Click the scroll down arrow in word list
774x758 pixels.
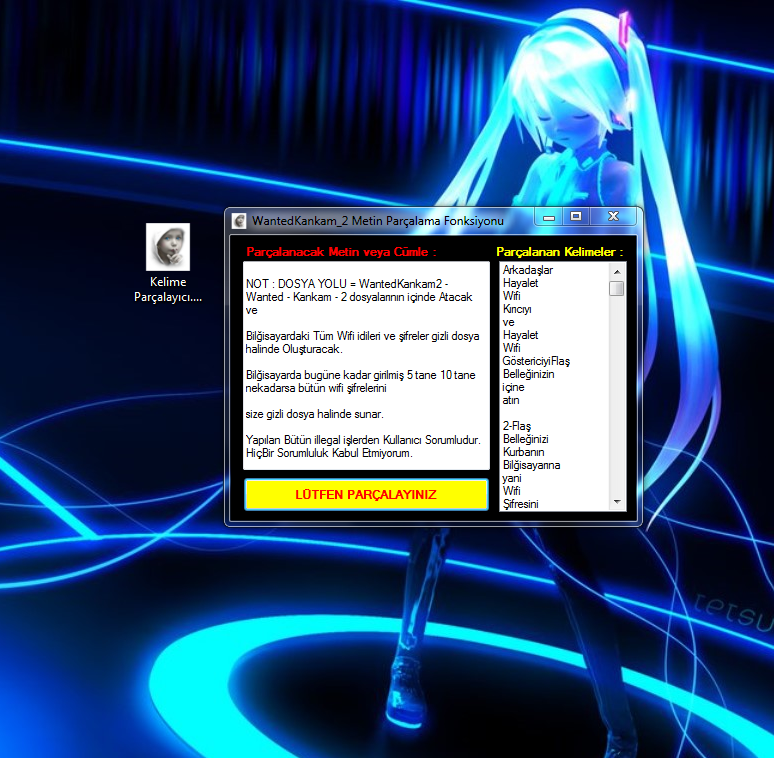(617, 502)
